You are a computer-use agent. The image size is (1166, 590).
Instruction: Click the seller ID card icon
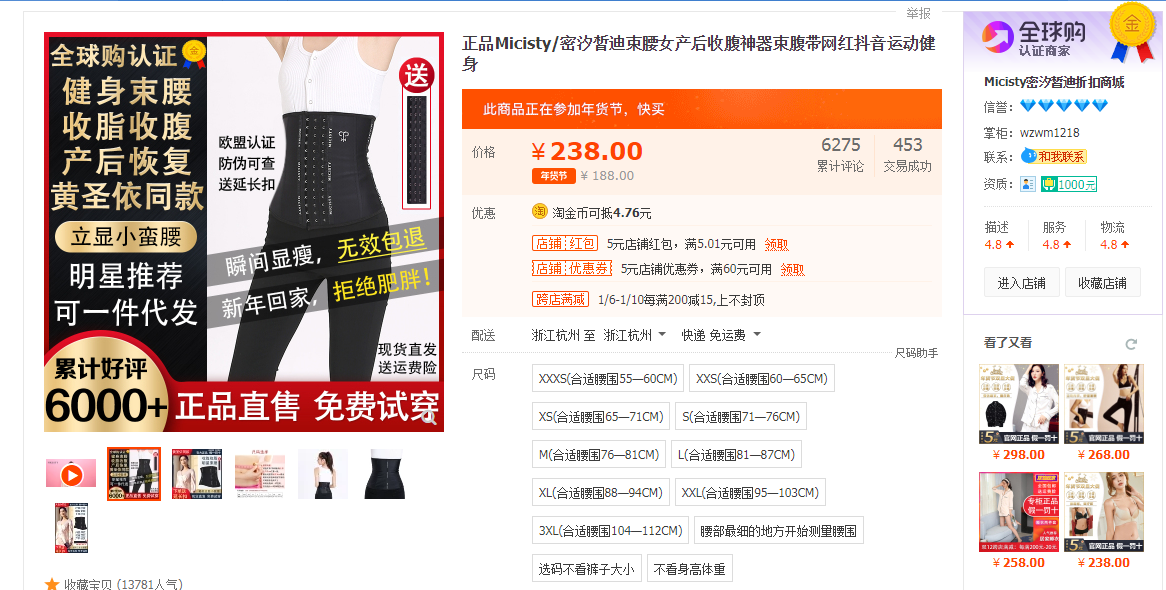point(1028,184)
